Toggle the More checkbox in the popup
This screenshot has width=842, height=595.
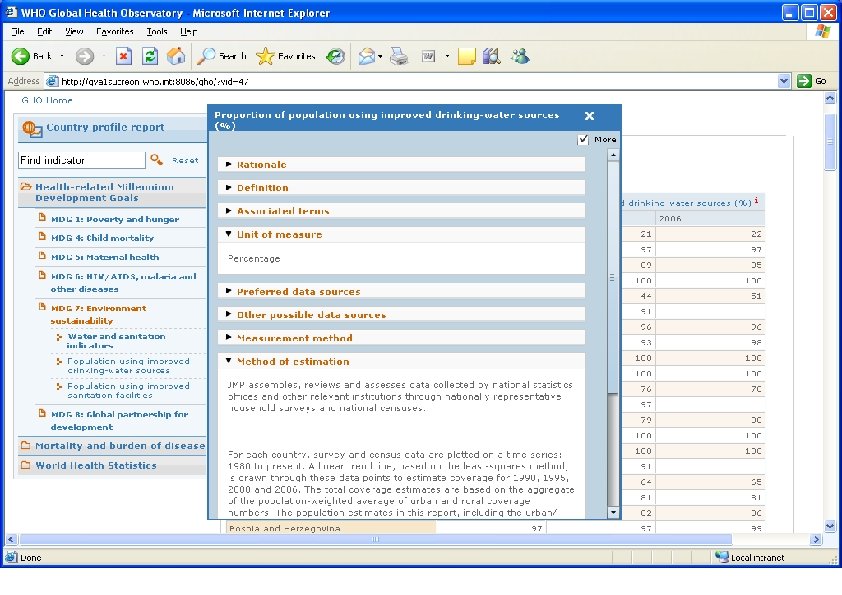point(583,140)
